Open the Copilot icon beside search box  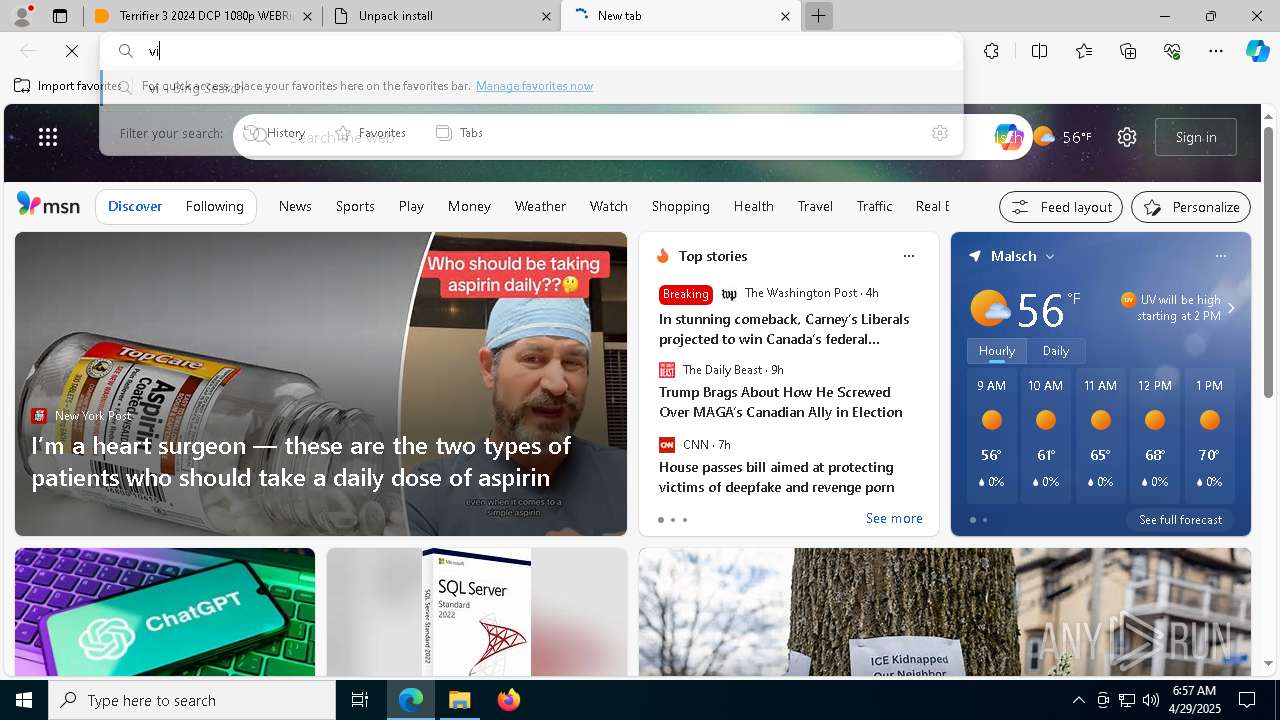pos(1008,137)
